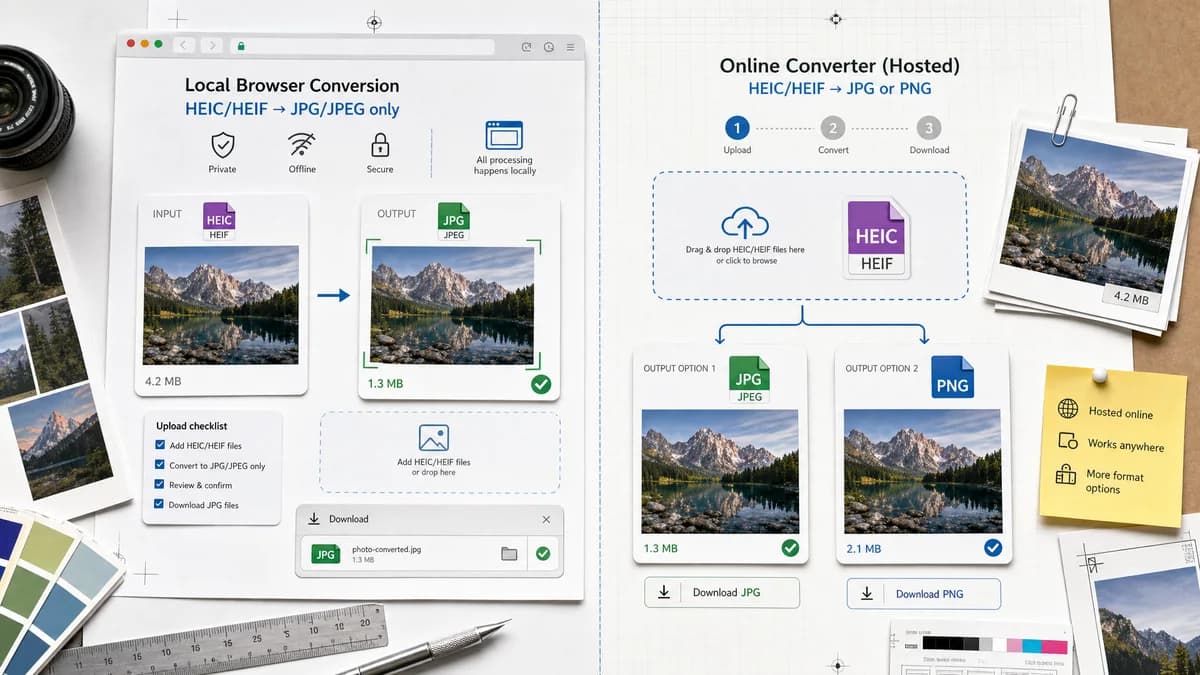Screen dimensions: 1200x675
Task: Click the picture icon in Add files dropzone
Action: pyautogui.click(x=434, y=438)
